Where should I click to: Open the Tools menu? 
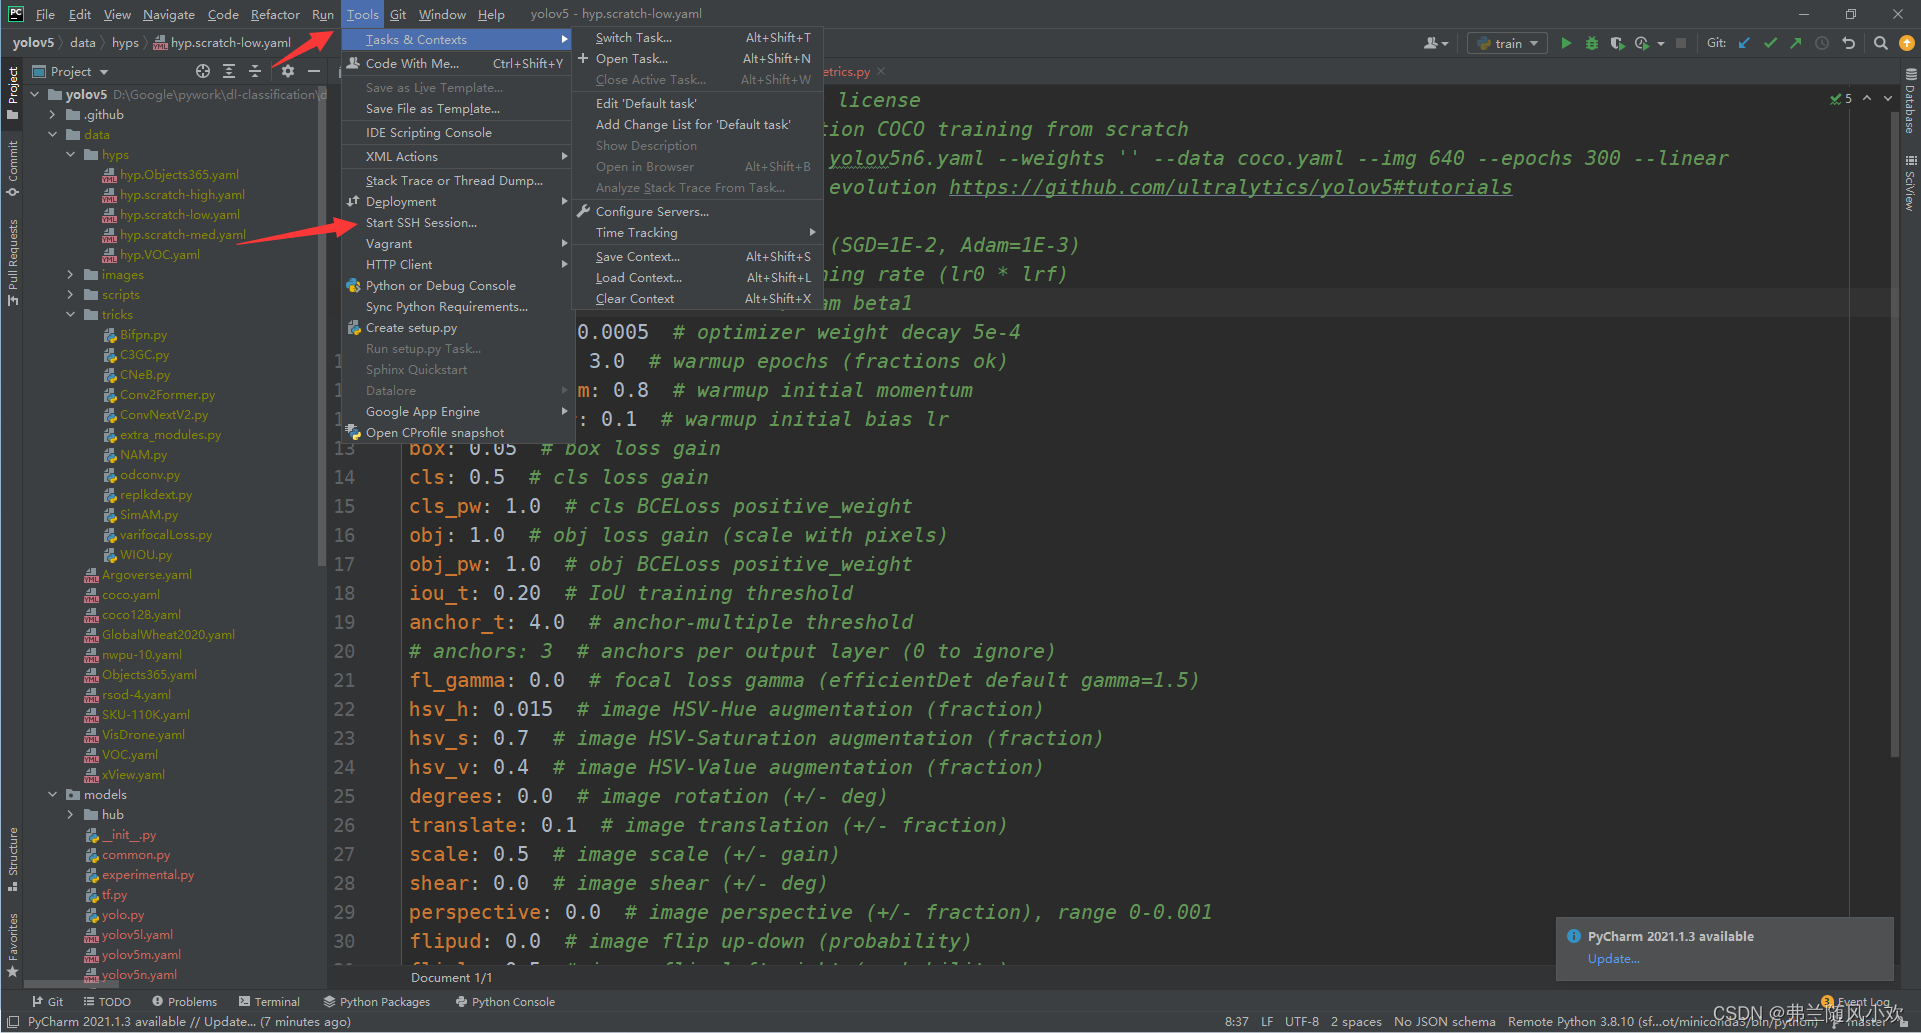(x=362, y=14)
